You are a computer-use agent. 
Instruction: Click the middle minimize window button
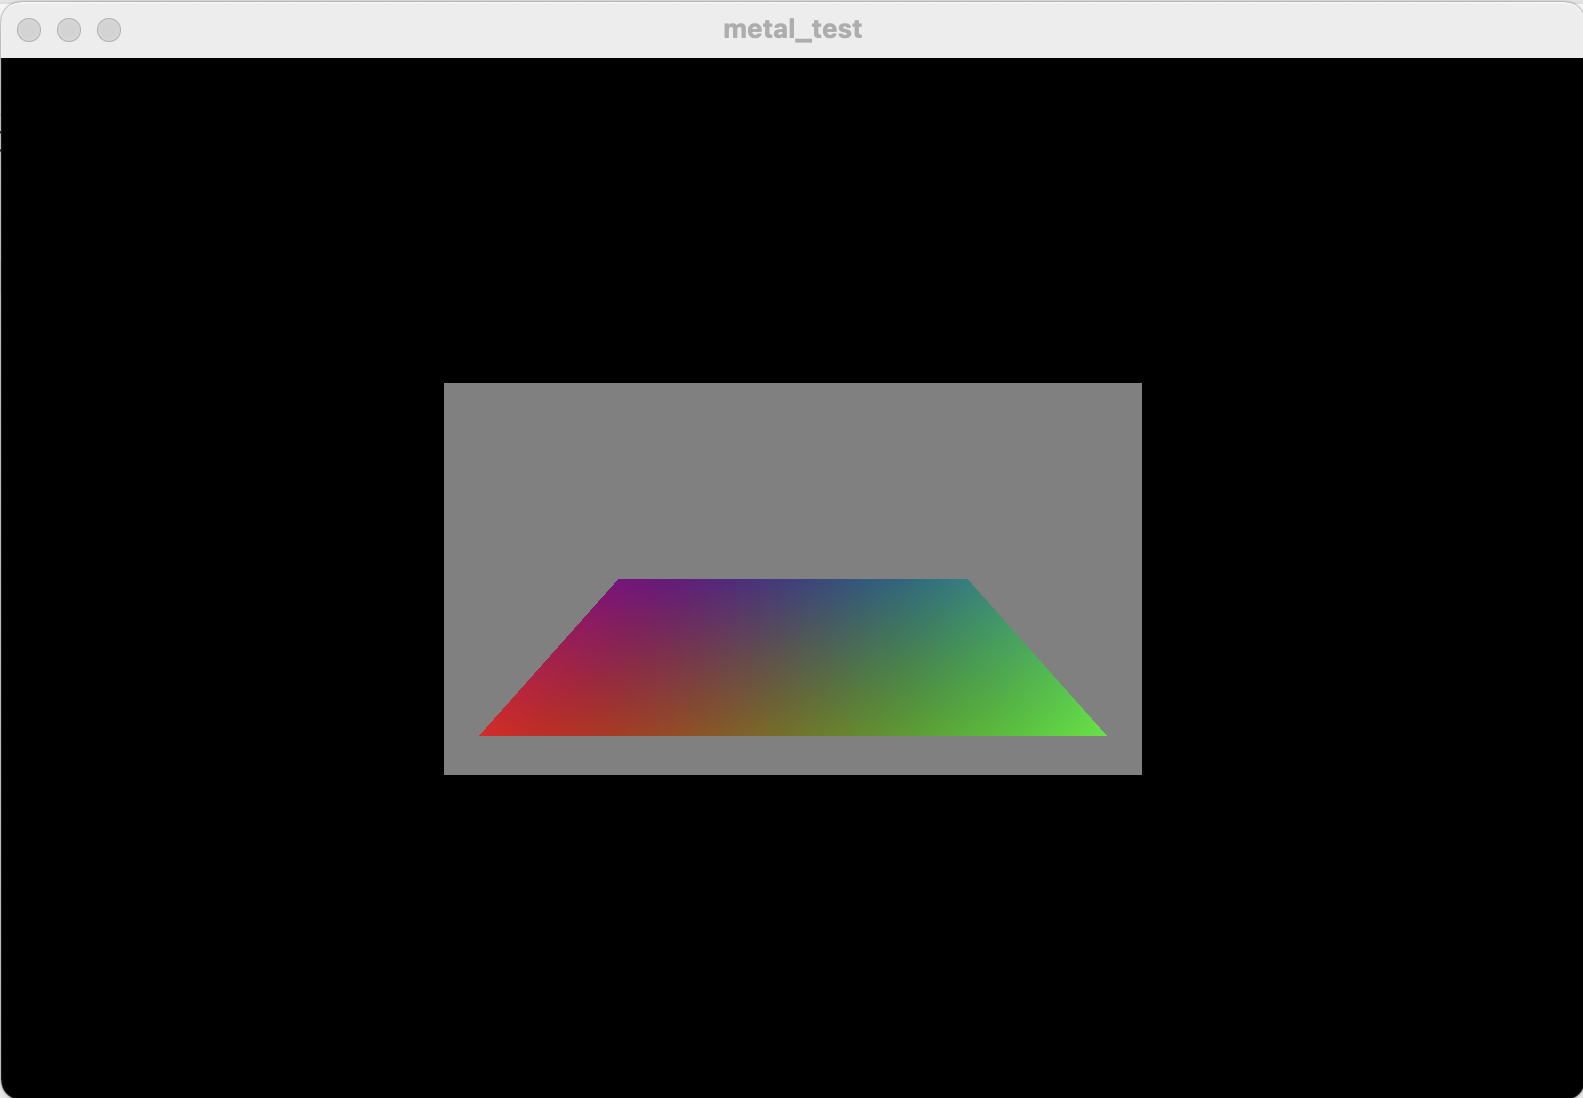(69, 30)
